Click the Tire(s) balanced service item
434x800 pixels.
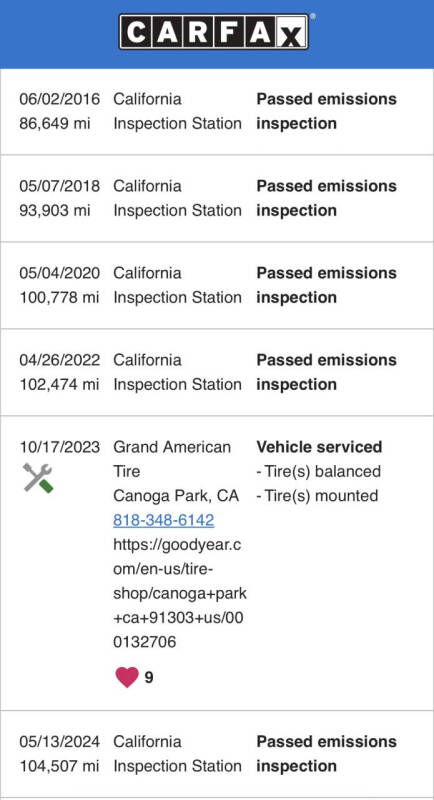(x=319, y=471)
